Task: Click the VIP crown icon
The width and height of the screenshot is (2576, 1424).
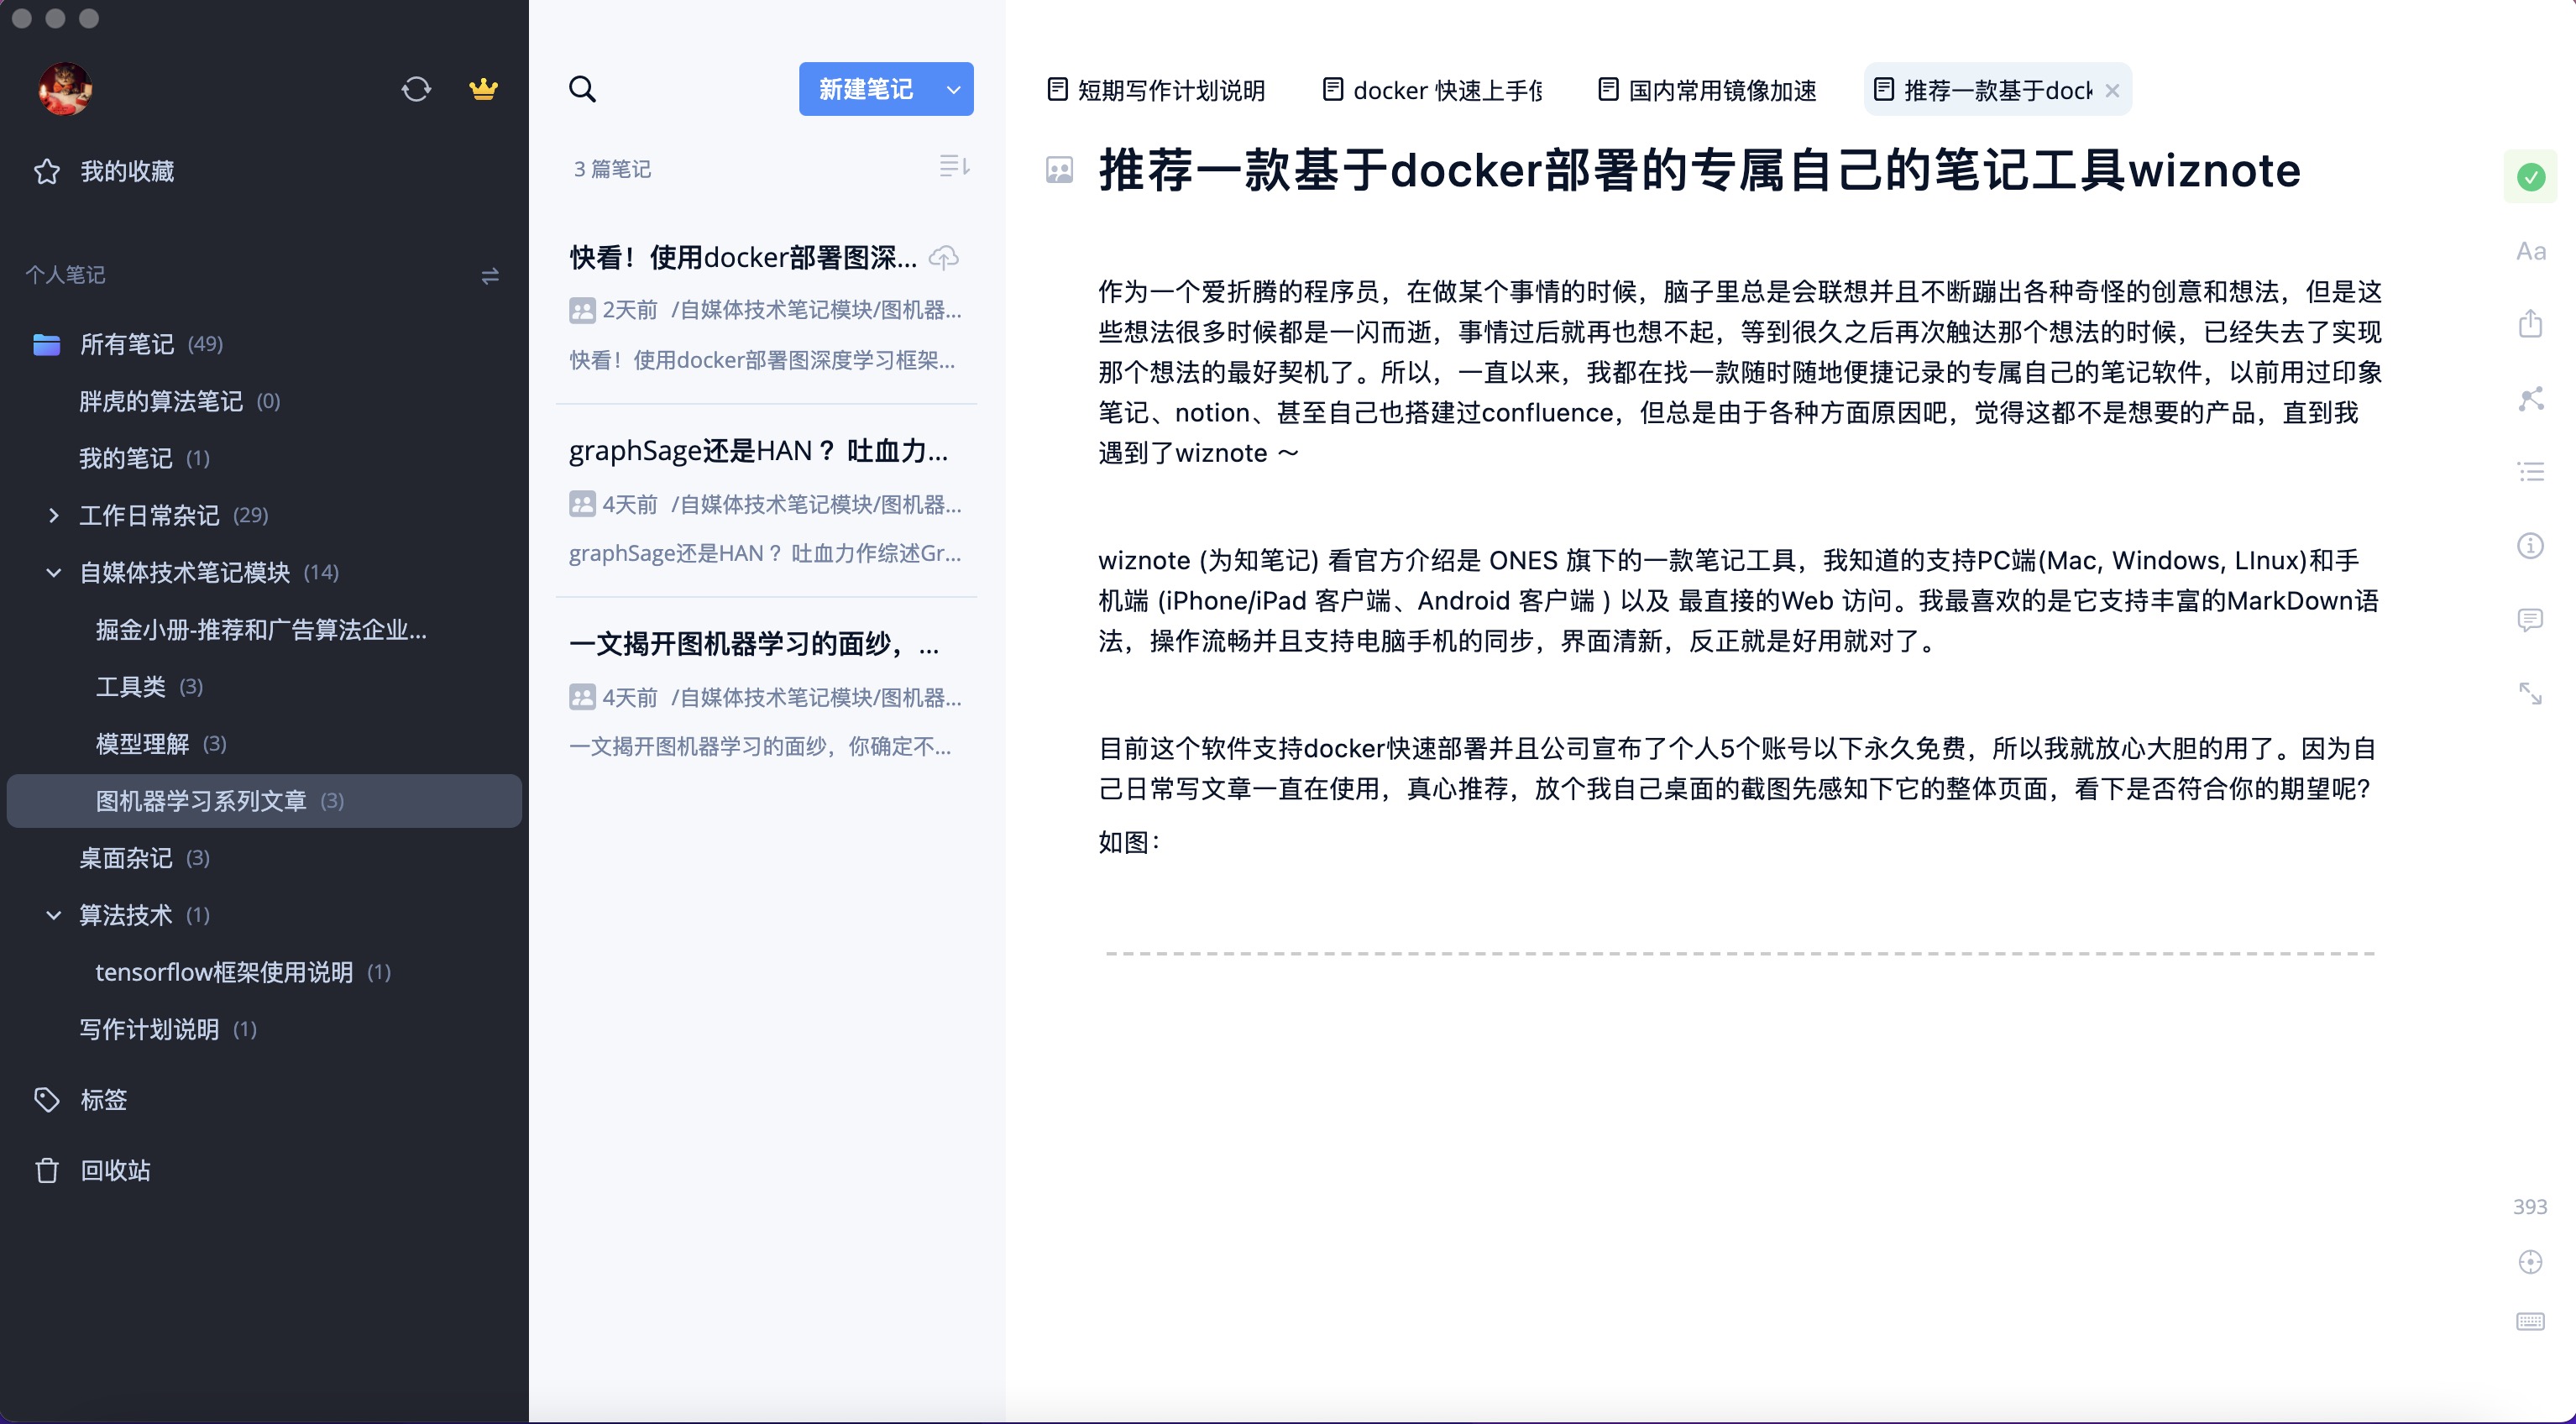Action: click(483, 89)
